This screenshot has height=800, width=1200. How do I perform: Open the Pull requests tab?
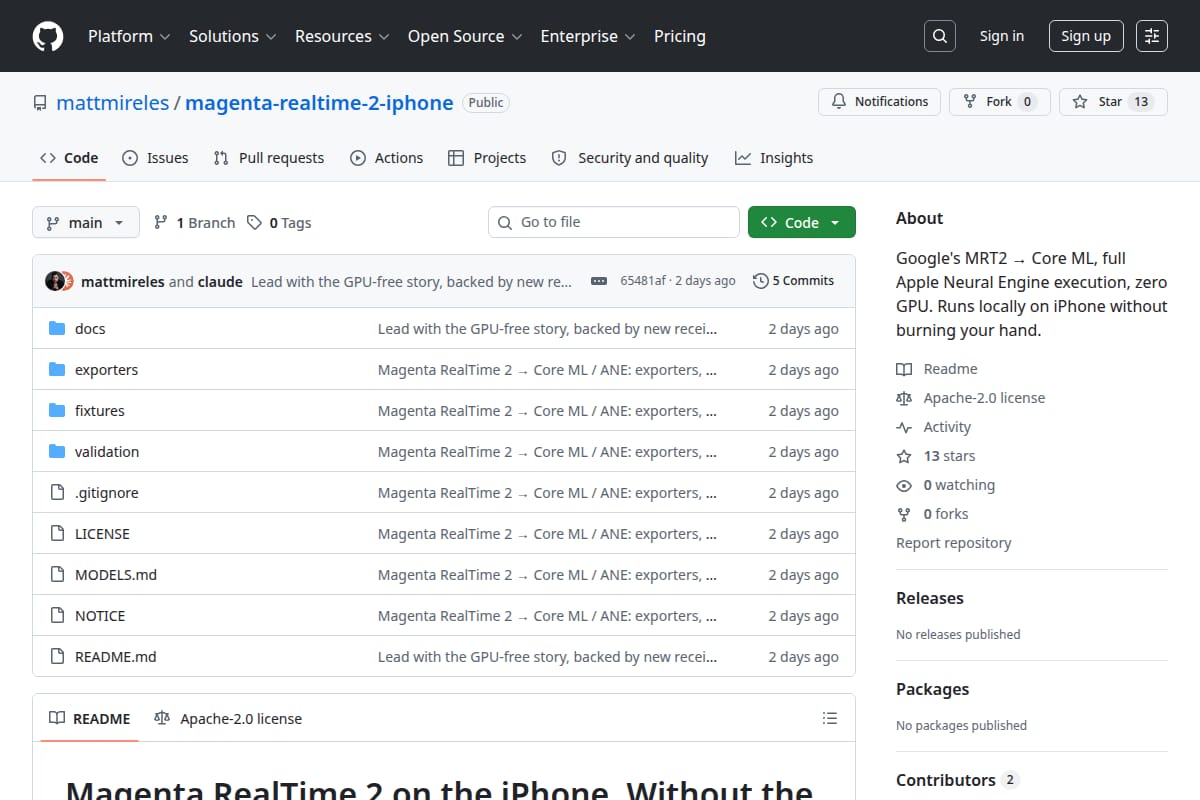pyautogui.click(x=269, y=158)
